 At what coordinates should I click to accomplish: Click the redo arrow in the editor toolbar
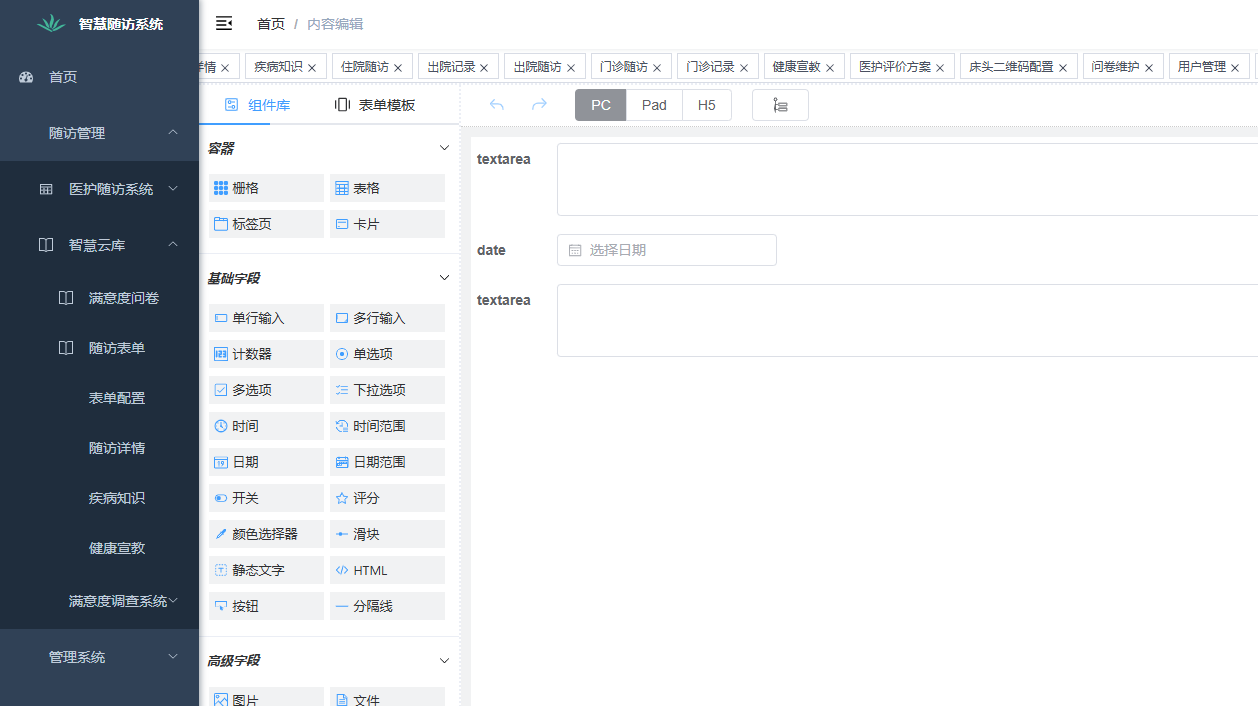(x=539, y=104)
